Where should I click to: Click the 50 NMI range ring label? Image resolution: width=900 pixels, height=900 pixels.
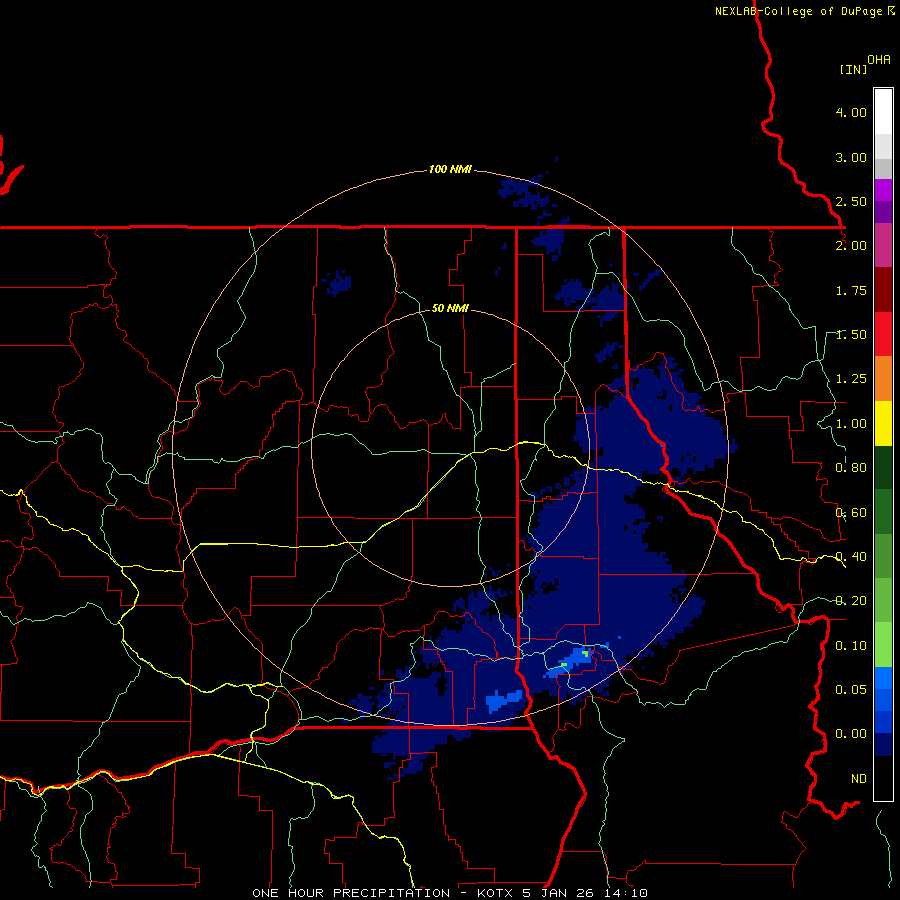[450, 309]
